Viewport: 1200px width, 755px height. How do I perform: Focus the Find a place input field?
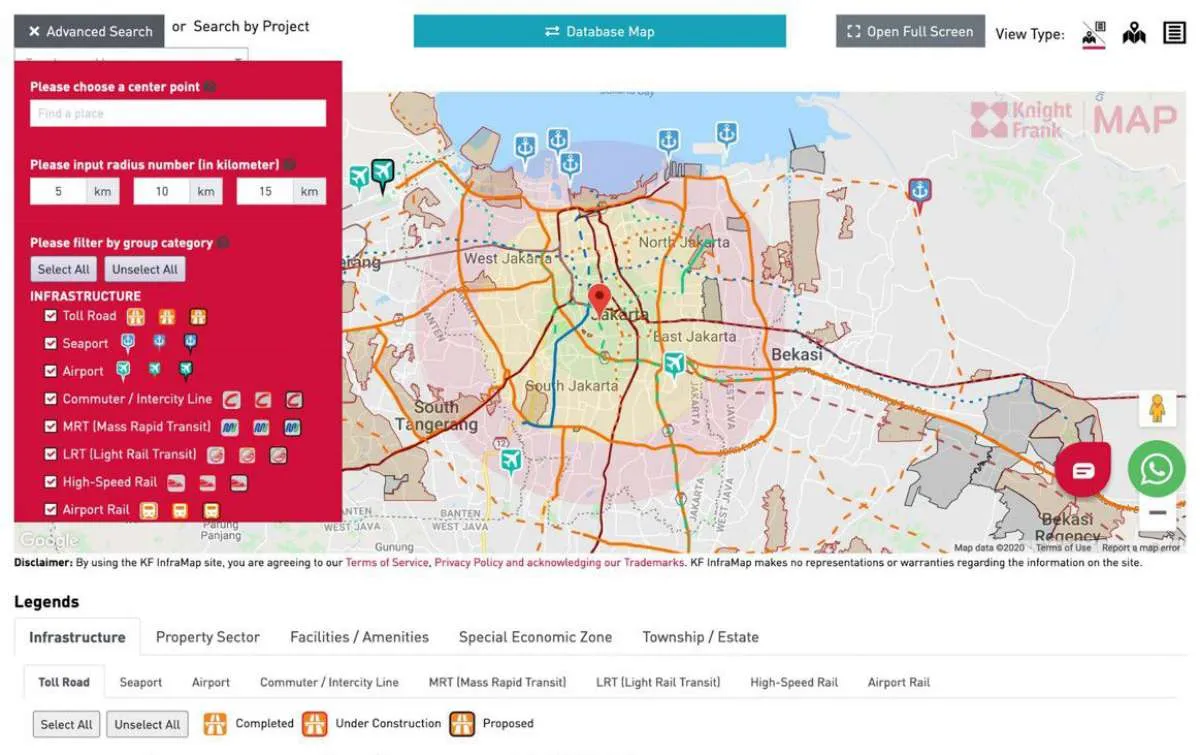(177, 114)
